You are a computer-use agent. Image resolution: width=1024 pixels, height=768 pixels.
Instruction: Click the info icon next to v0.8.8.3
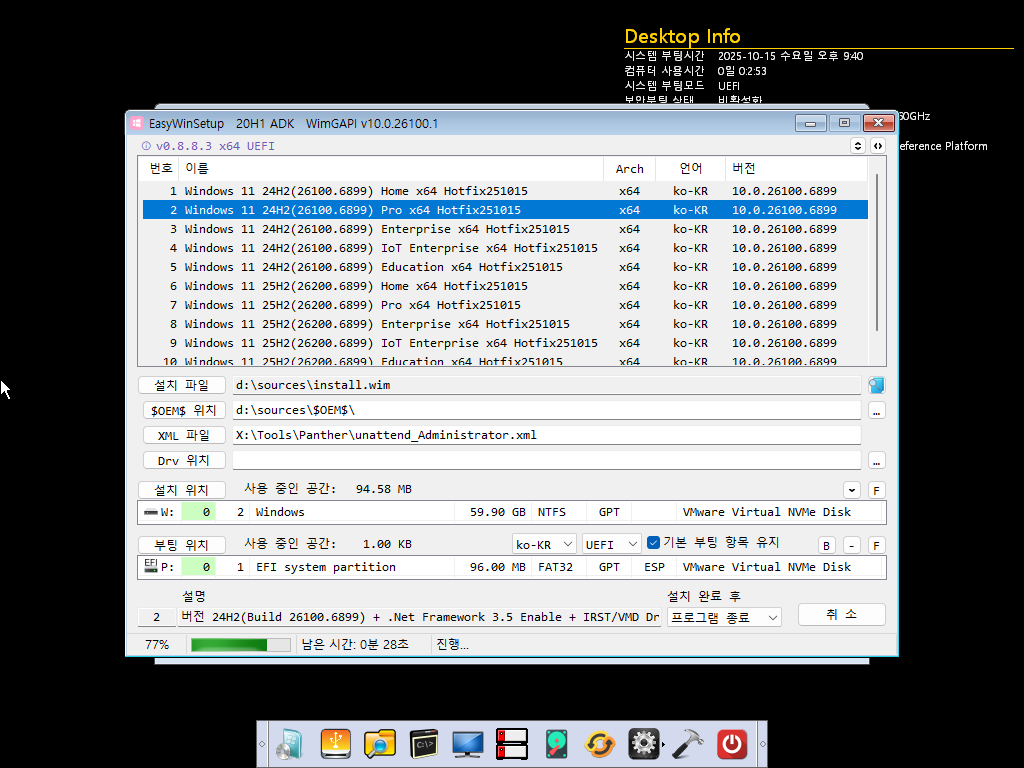click(146, 146)
